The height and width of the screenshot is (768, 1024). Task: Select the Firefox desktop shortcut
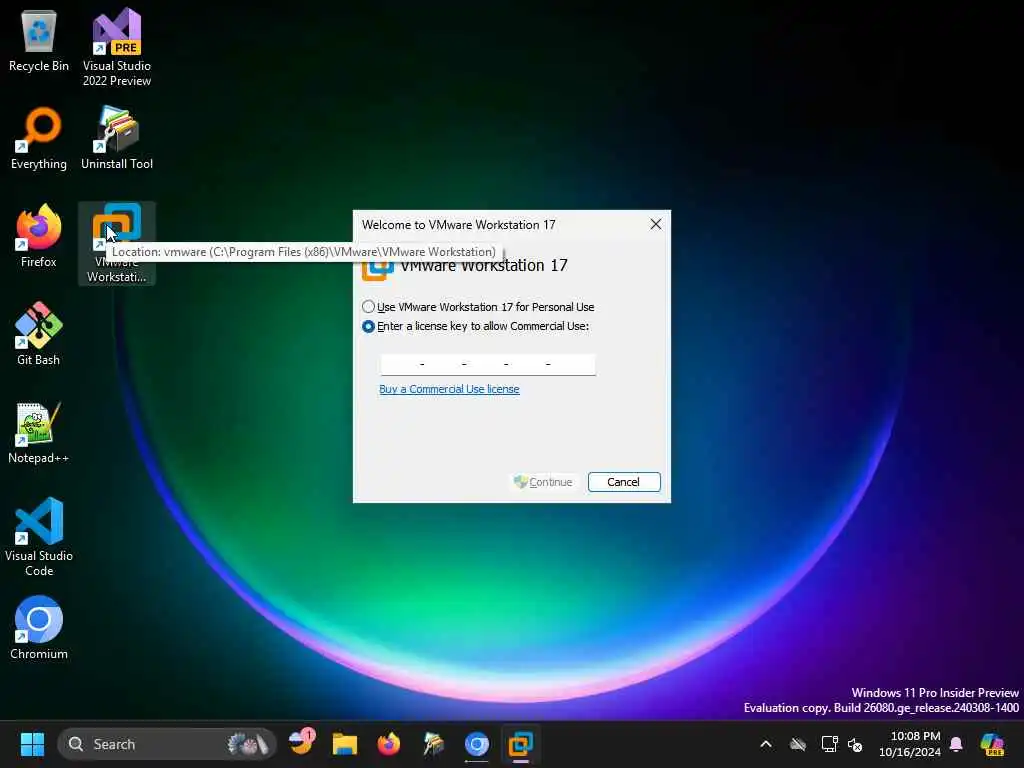coord(39,236)
